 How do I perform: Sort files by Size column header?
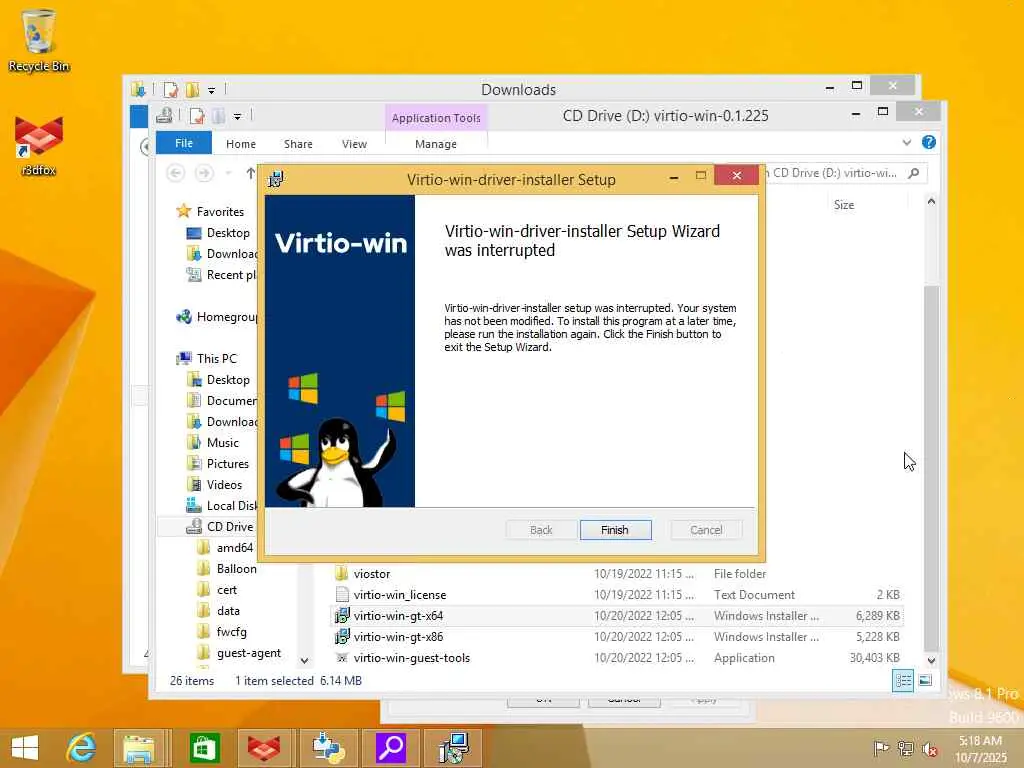[x=844, y=204]
